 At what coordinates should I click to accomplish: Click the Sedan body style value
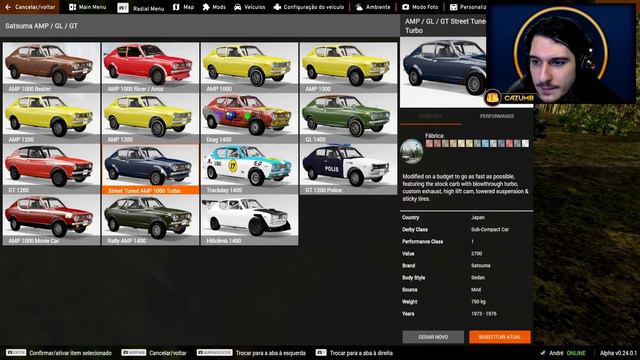[x=478, y=278]
